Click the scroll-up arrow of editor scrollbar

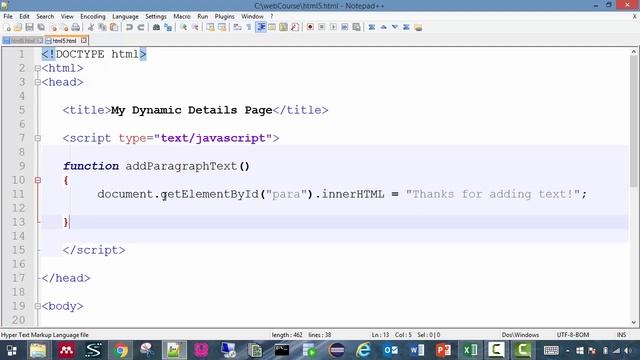pyautogui.click(x=633, y=52)
